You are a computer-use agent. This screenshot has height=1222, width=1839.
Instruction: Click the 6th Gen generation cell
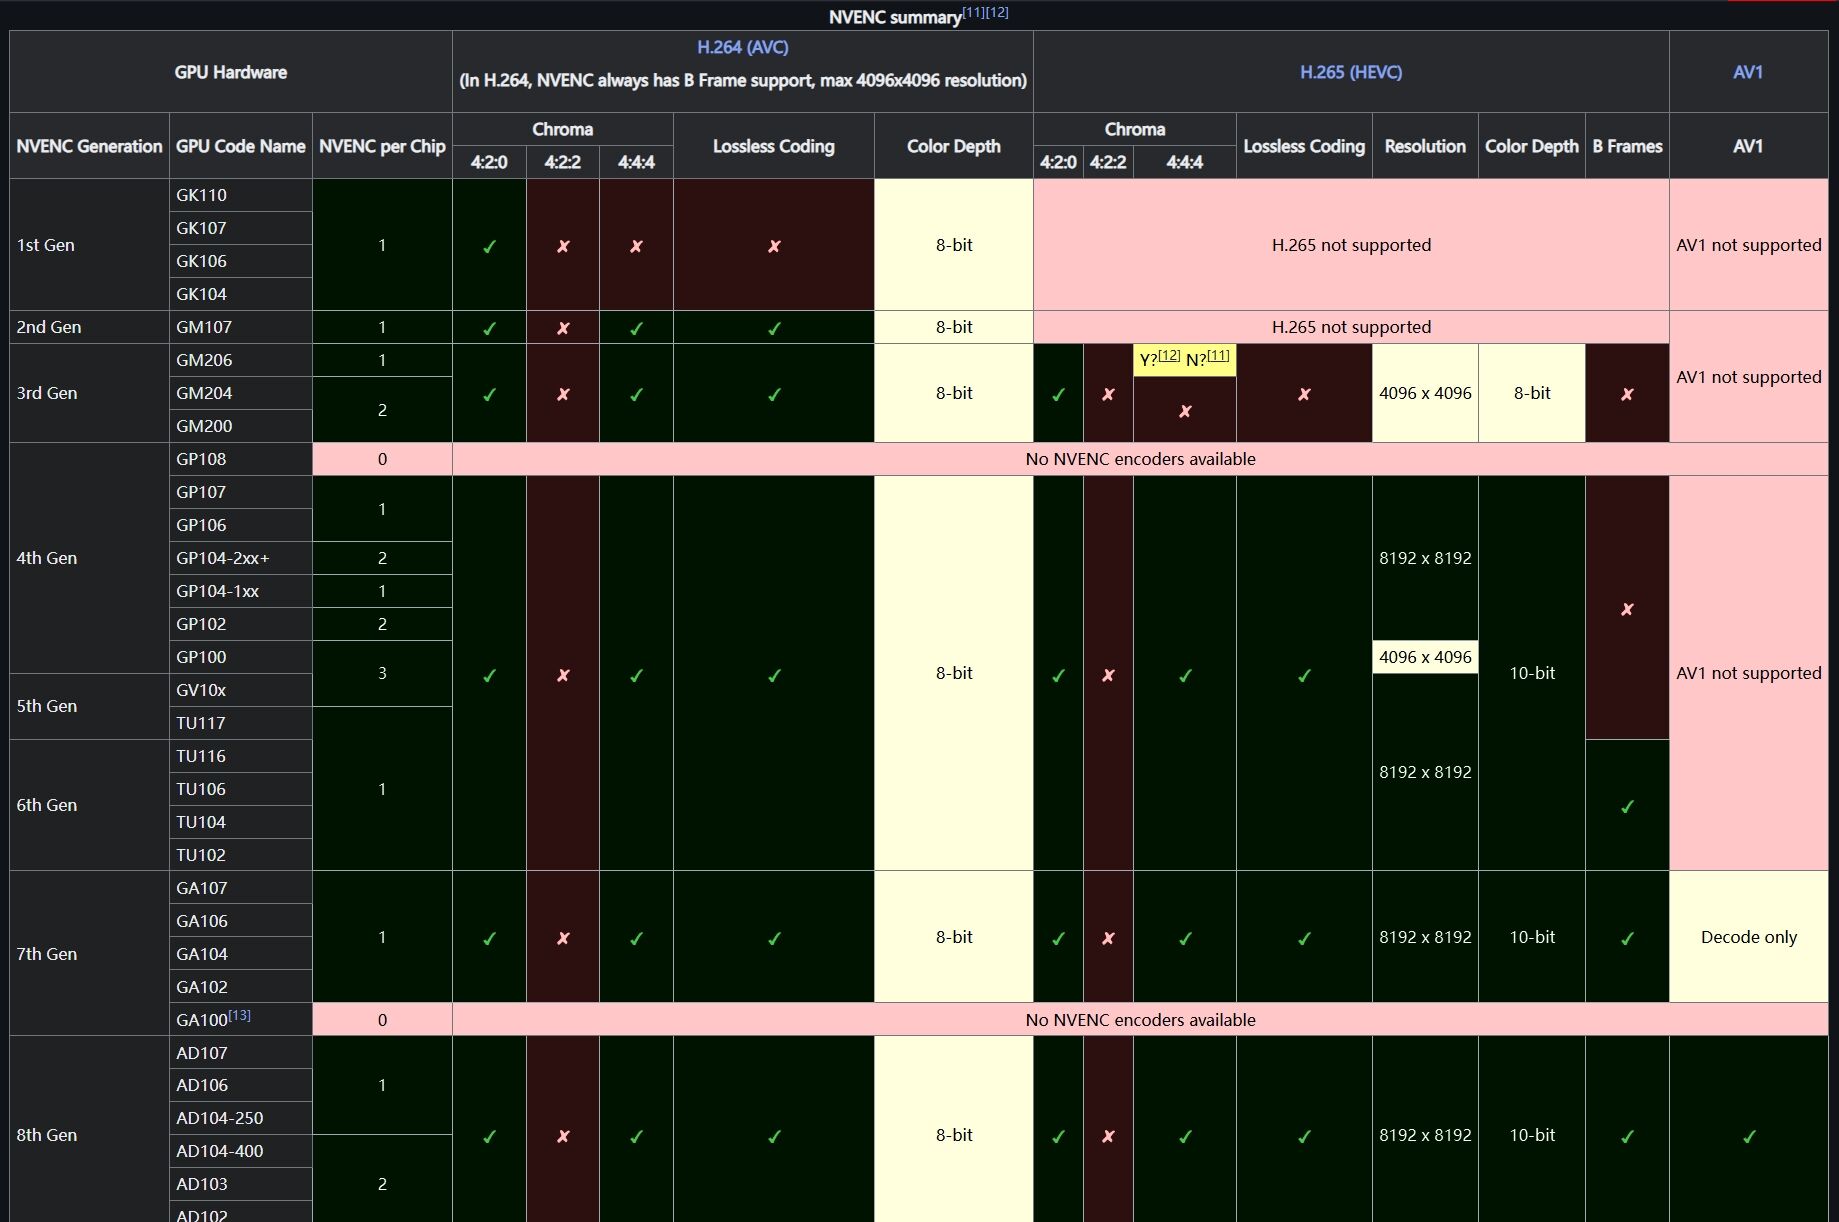point(89,805)
